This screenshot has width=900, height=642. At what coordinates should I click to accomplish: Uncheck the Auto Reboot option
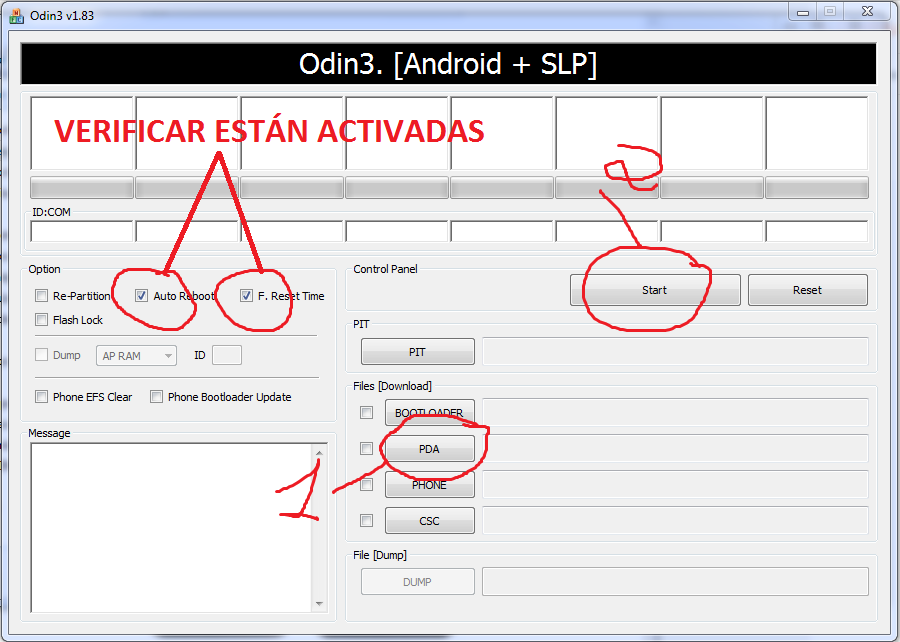[141, 295]
